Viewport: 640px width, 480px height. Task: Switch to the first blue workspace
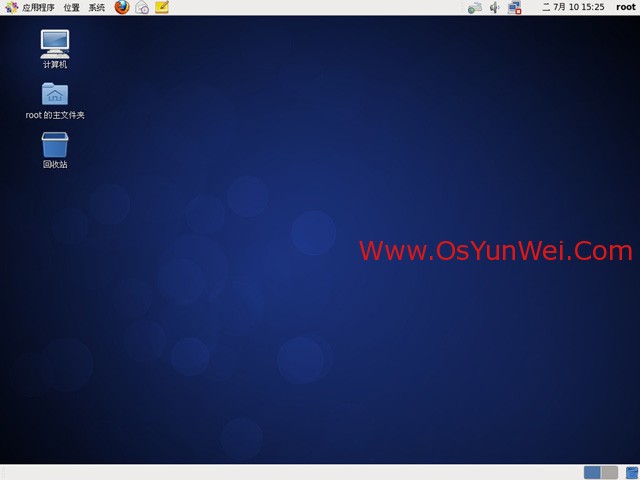[592, 473]
